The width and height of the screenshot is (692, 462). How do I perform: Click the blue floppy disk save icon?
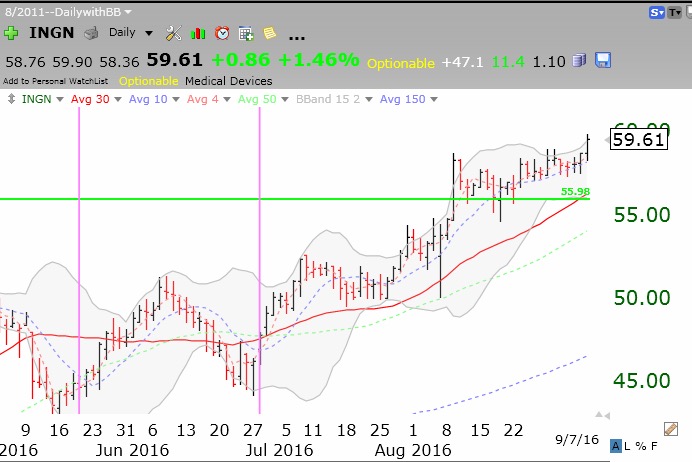pos(603,60)
